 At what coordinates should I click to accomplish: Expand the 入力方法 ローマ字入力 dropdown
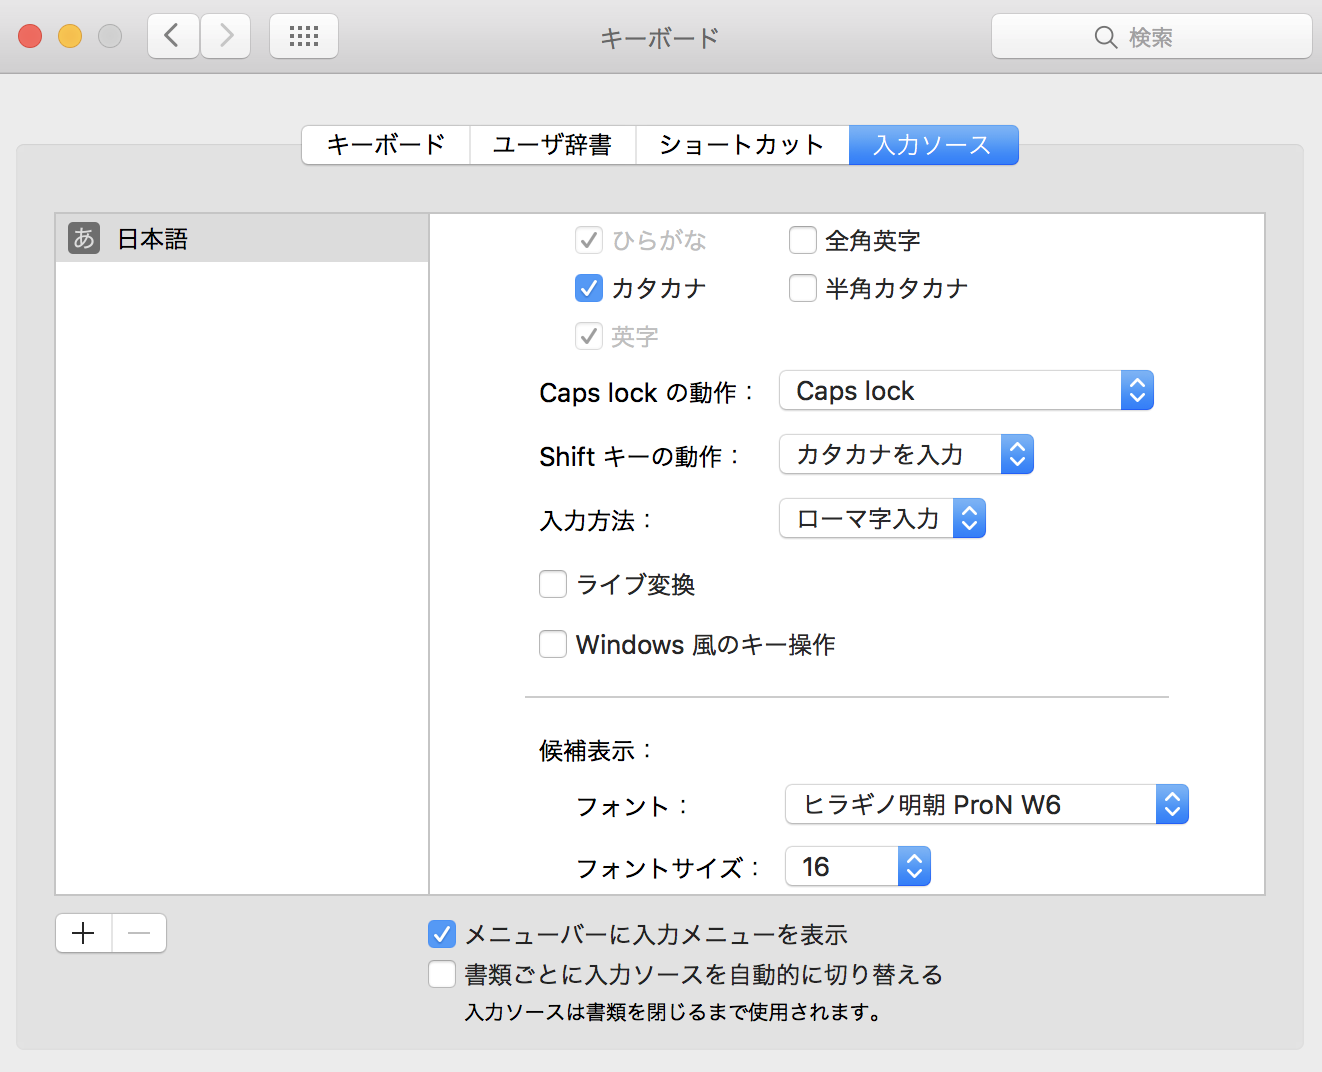point(882,519)
